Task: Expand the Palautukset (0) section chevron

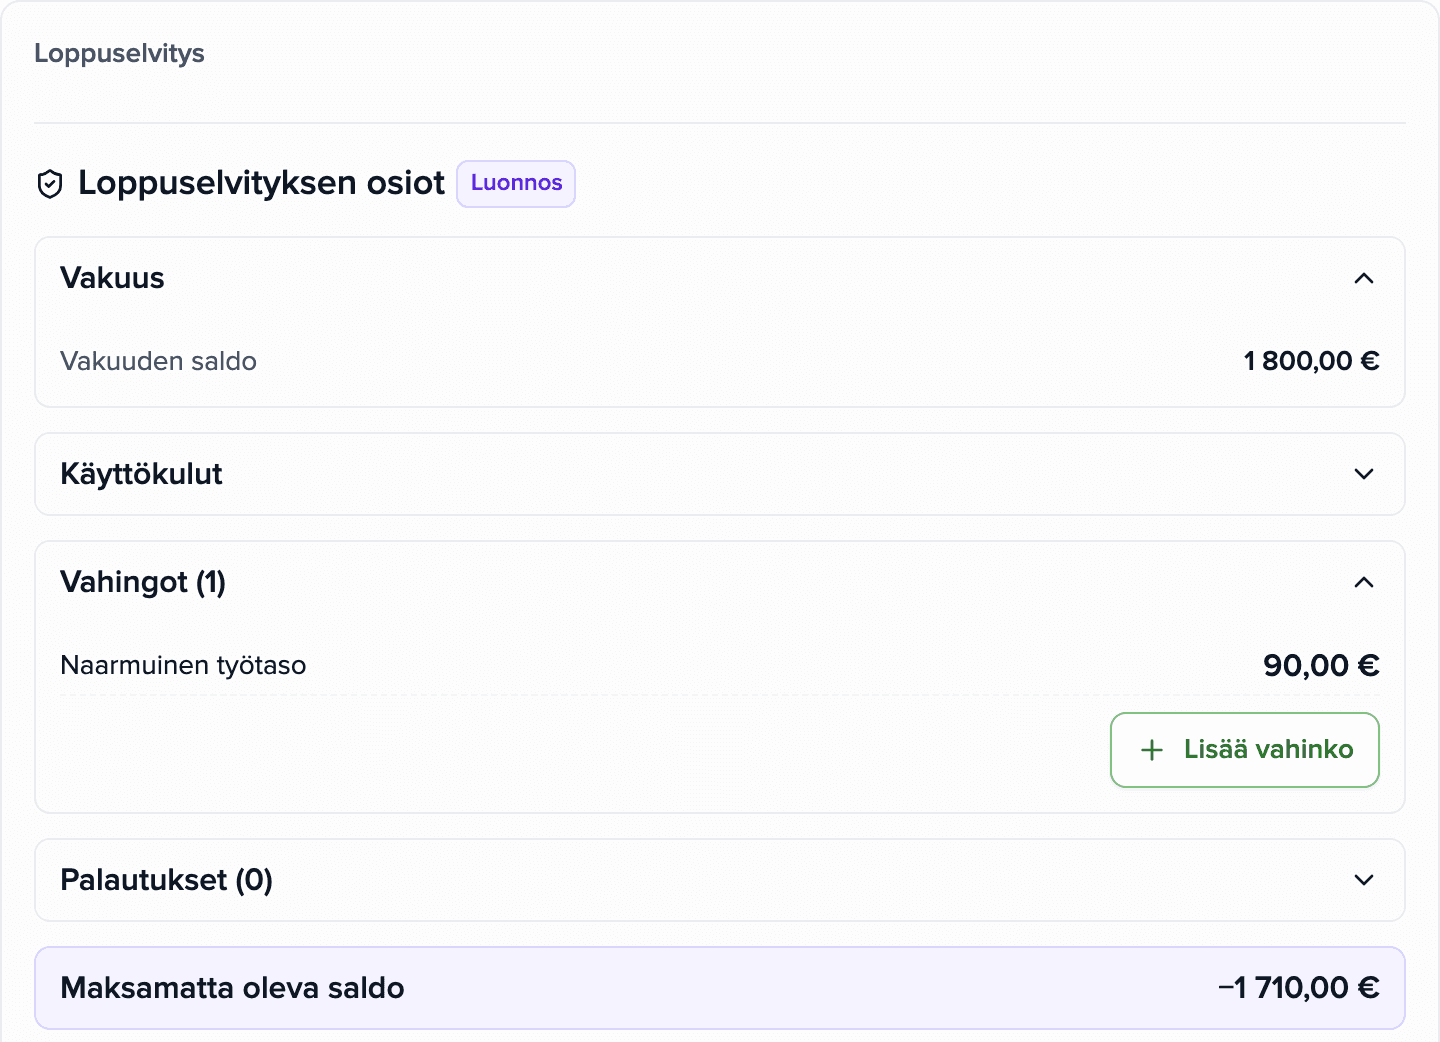Action: click(1364, 880)
